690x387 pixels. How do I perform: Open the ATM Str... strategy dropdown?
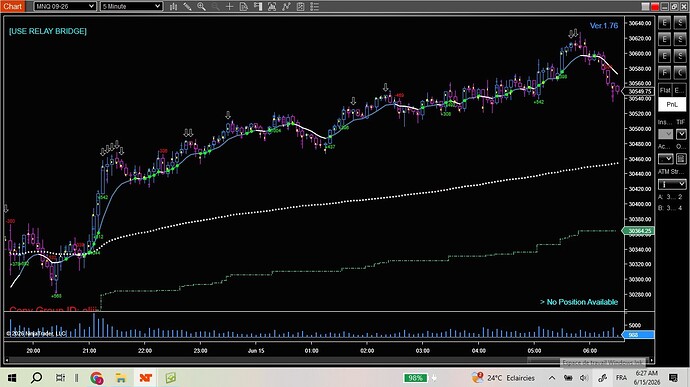pyautogui.click(x=672, y=184)
